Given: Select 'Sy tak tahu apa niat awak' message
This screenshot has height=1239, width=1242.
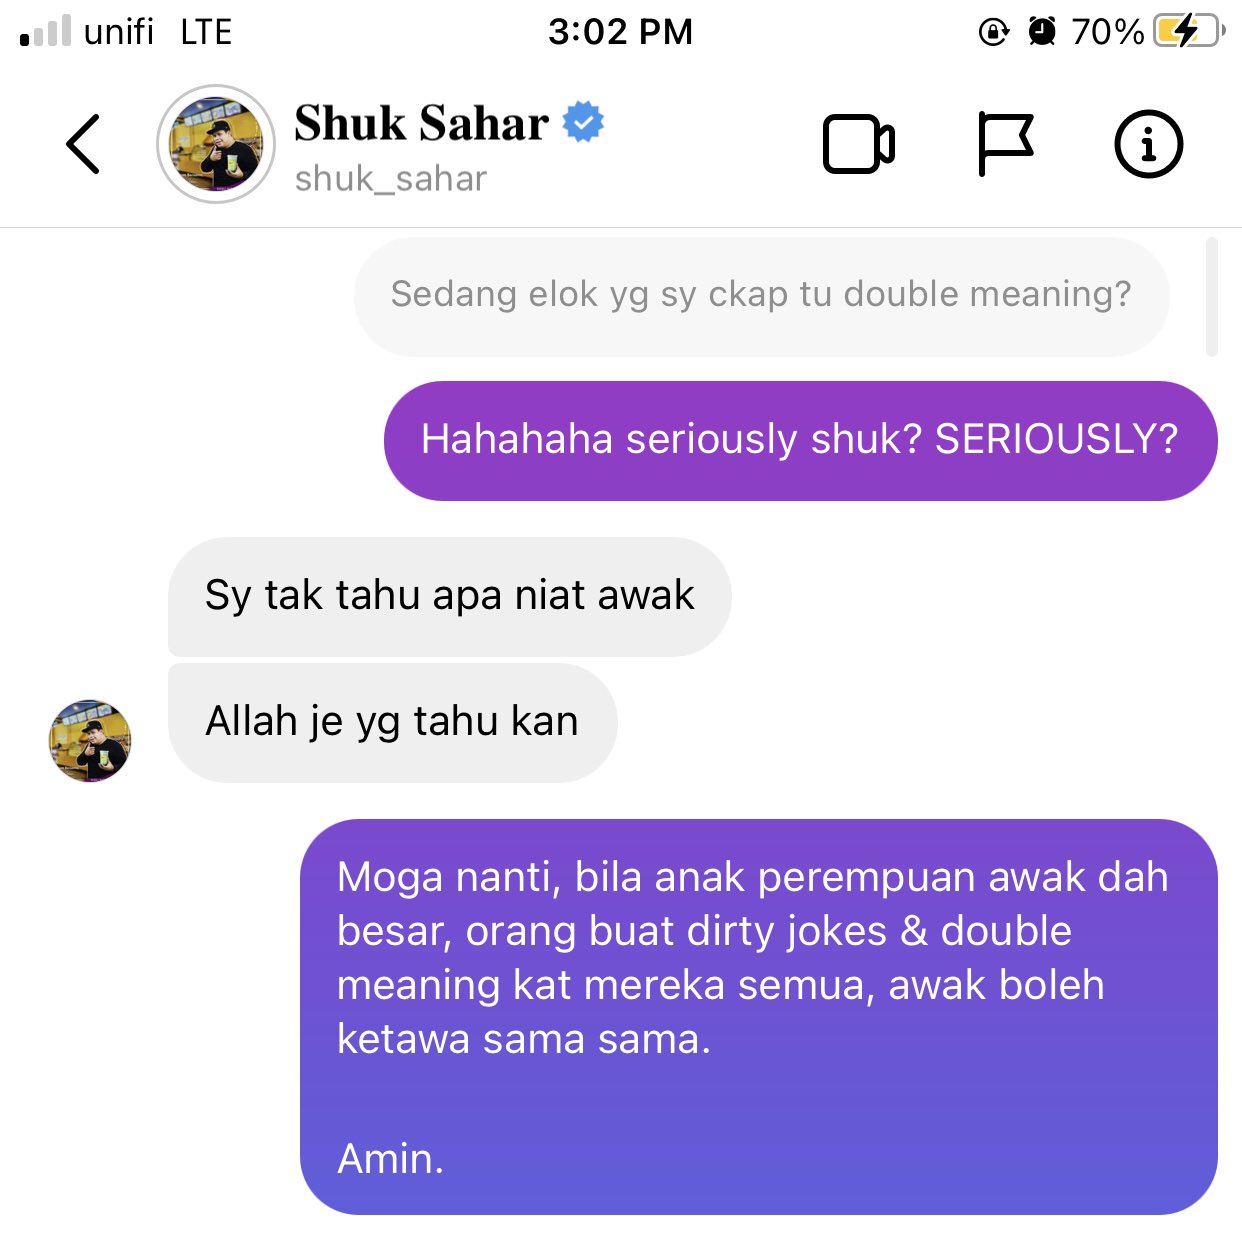Looking at the screenshot, I should pyautogui.click(x=449, y=596).
